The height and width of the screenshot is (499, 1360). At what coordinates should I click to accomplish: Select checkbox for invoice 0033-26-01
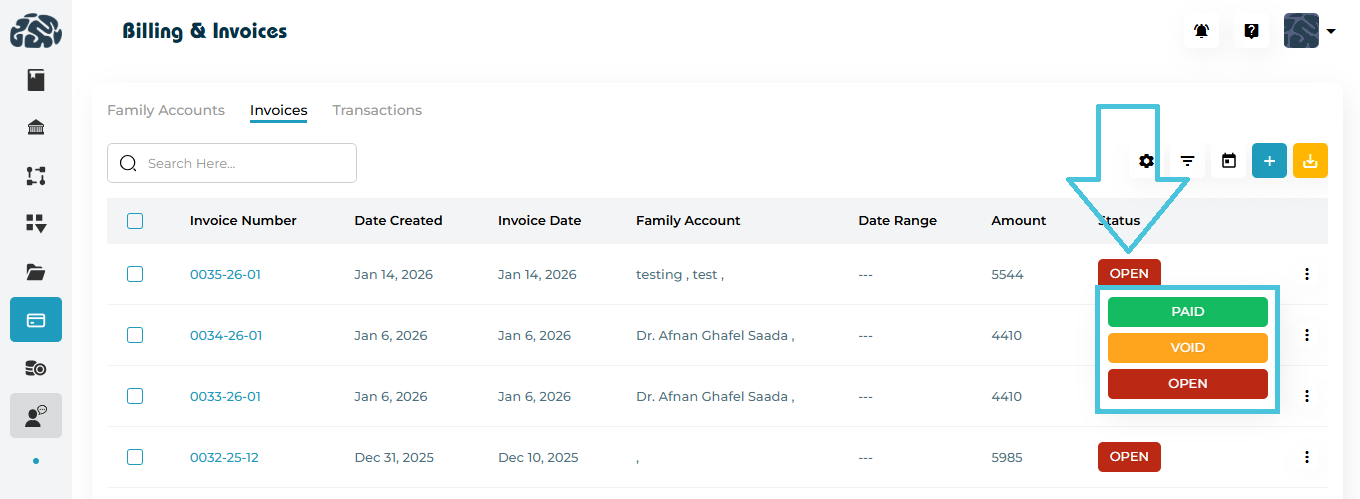tap(135, 396)
